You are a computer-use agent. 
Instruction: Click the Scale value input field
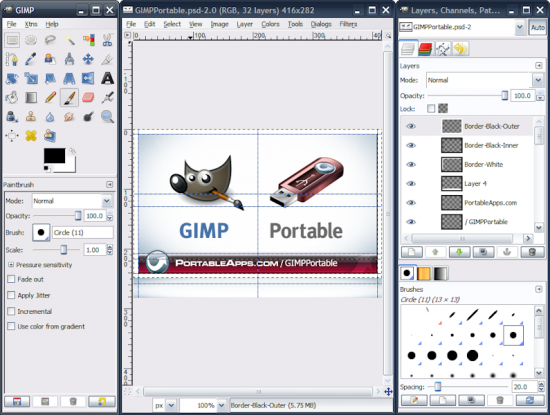tap(95, 250)
